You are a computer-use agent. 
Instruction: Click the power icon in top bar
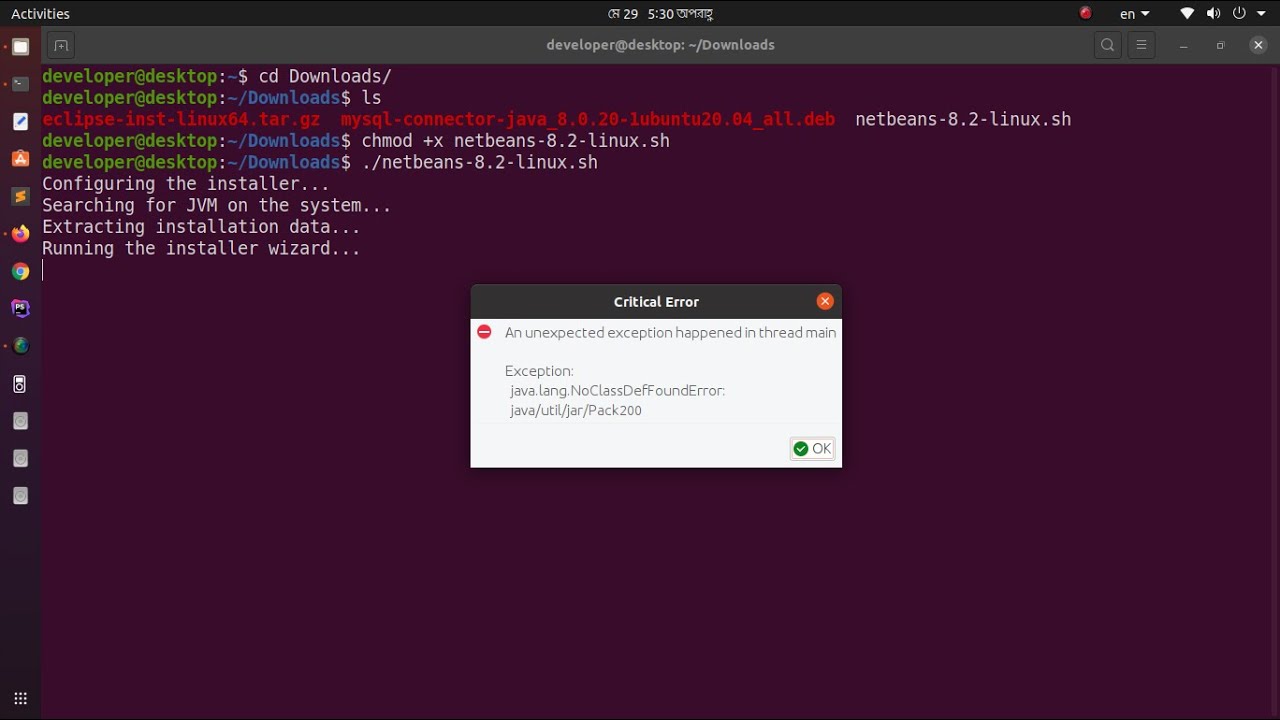point(1239,14)
